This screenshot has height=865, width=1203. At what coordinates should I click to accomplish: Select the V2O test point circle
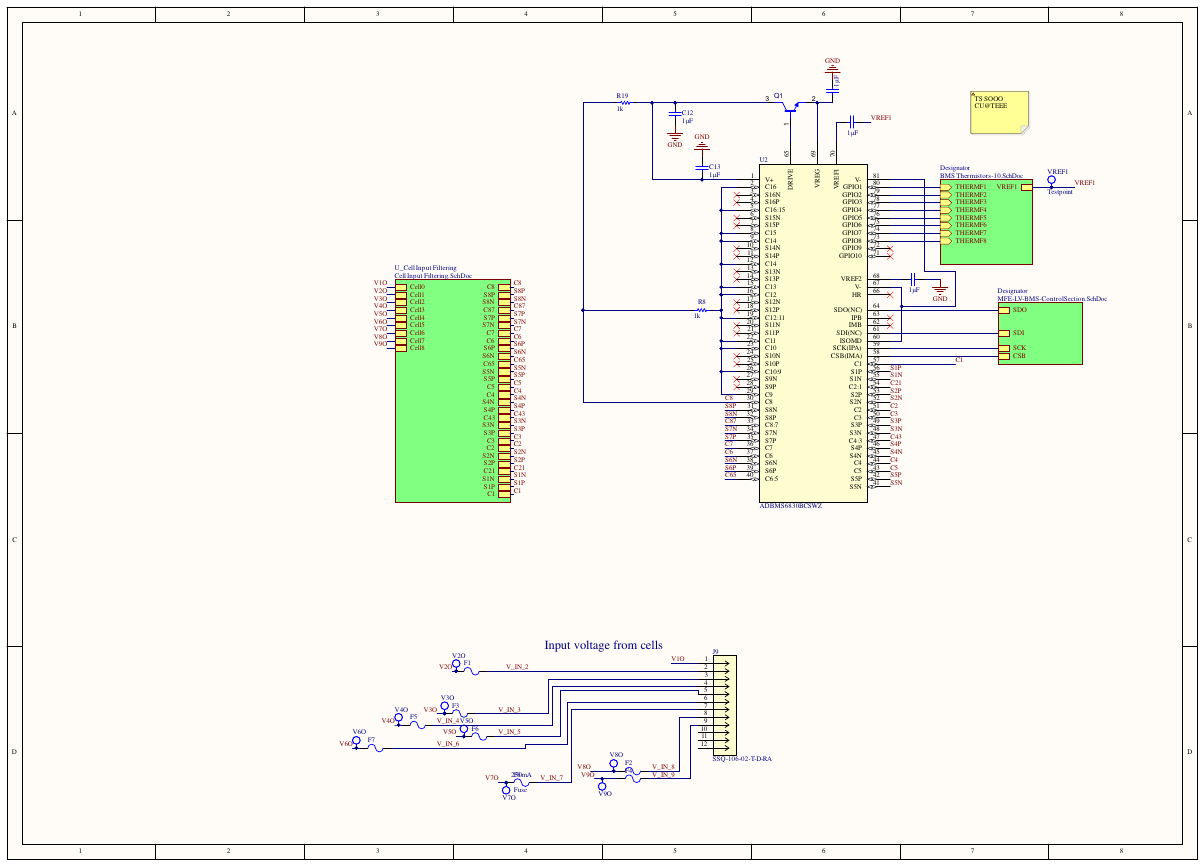(x=456, y=664)
